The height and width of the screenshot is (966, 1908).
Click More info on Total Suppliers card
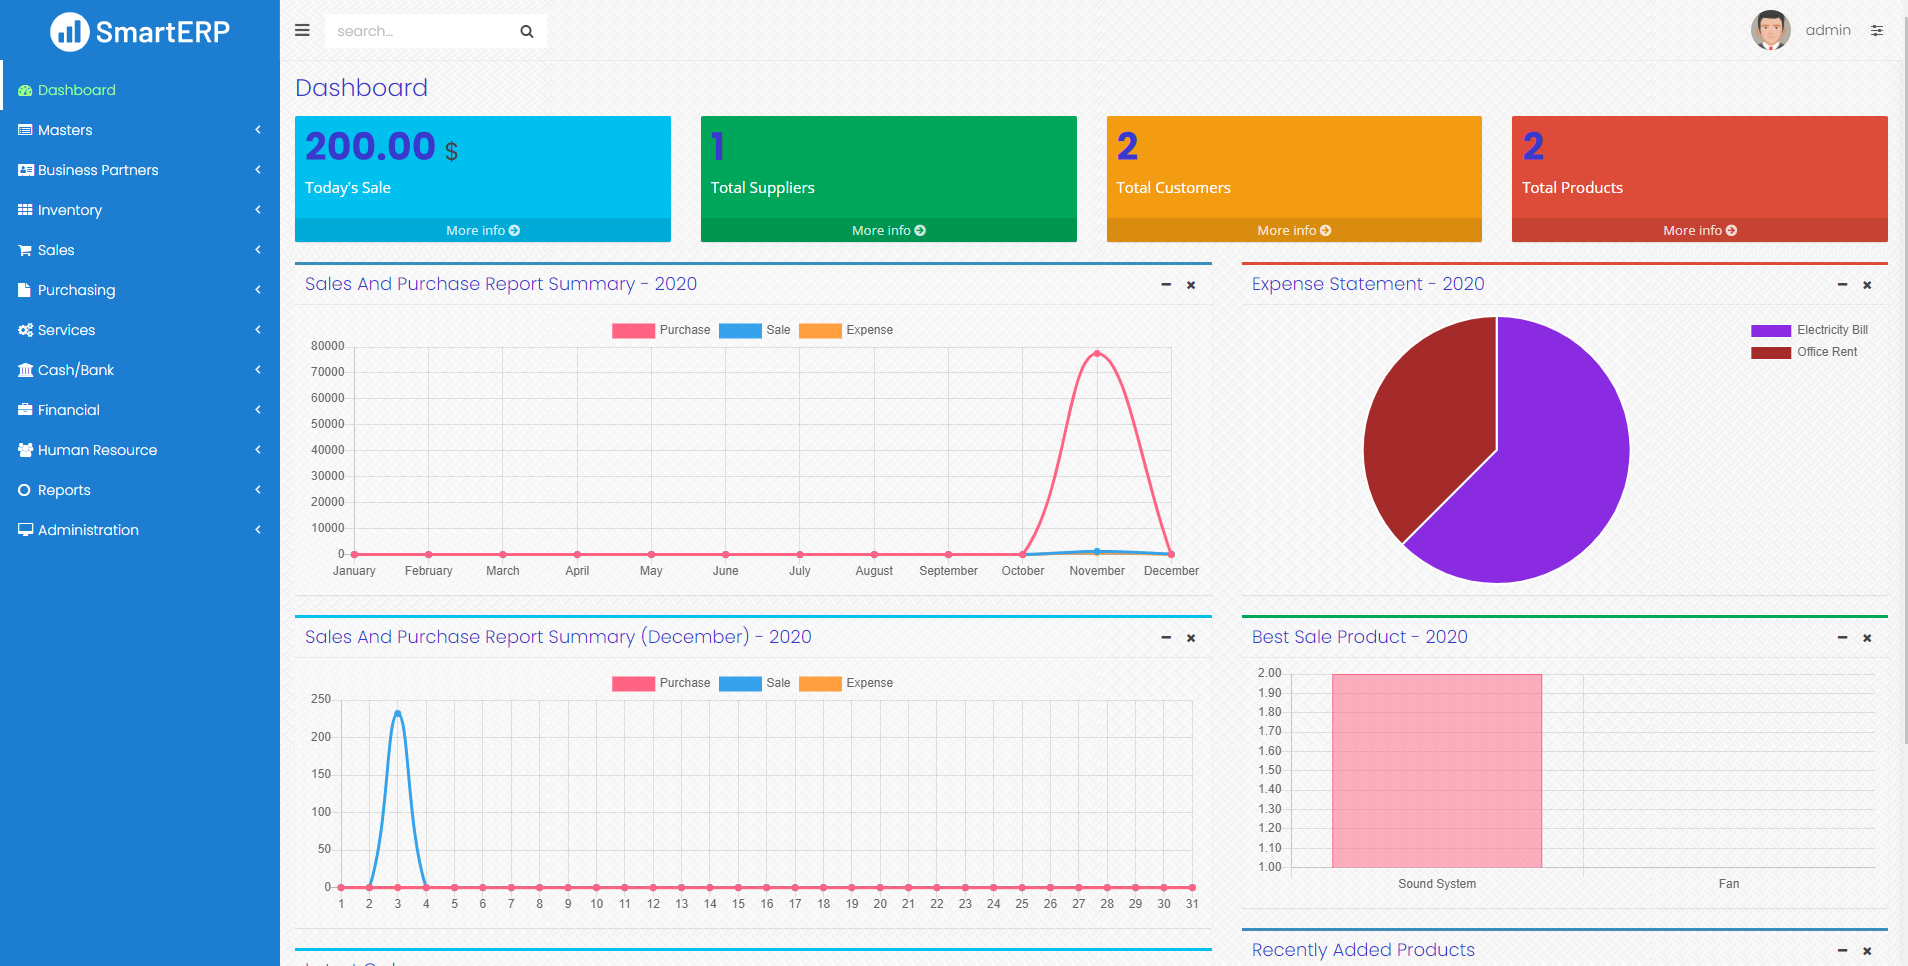pyautogui.click(x=888, y=230)
